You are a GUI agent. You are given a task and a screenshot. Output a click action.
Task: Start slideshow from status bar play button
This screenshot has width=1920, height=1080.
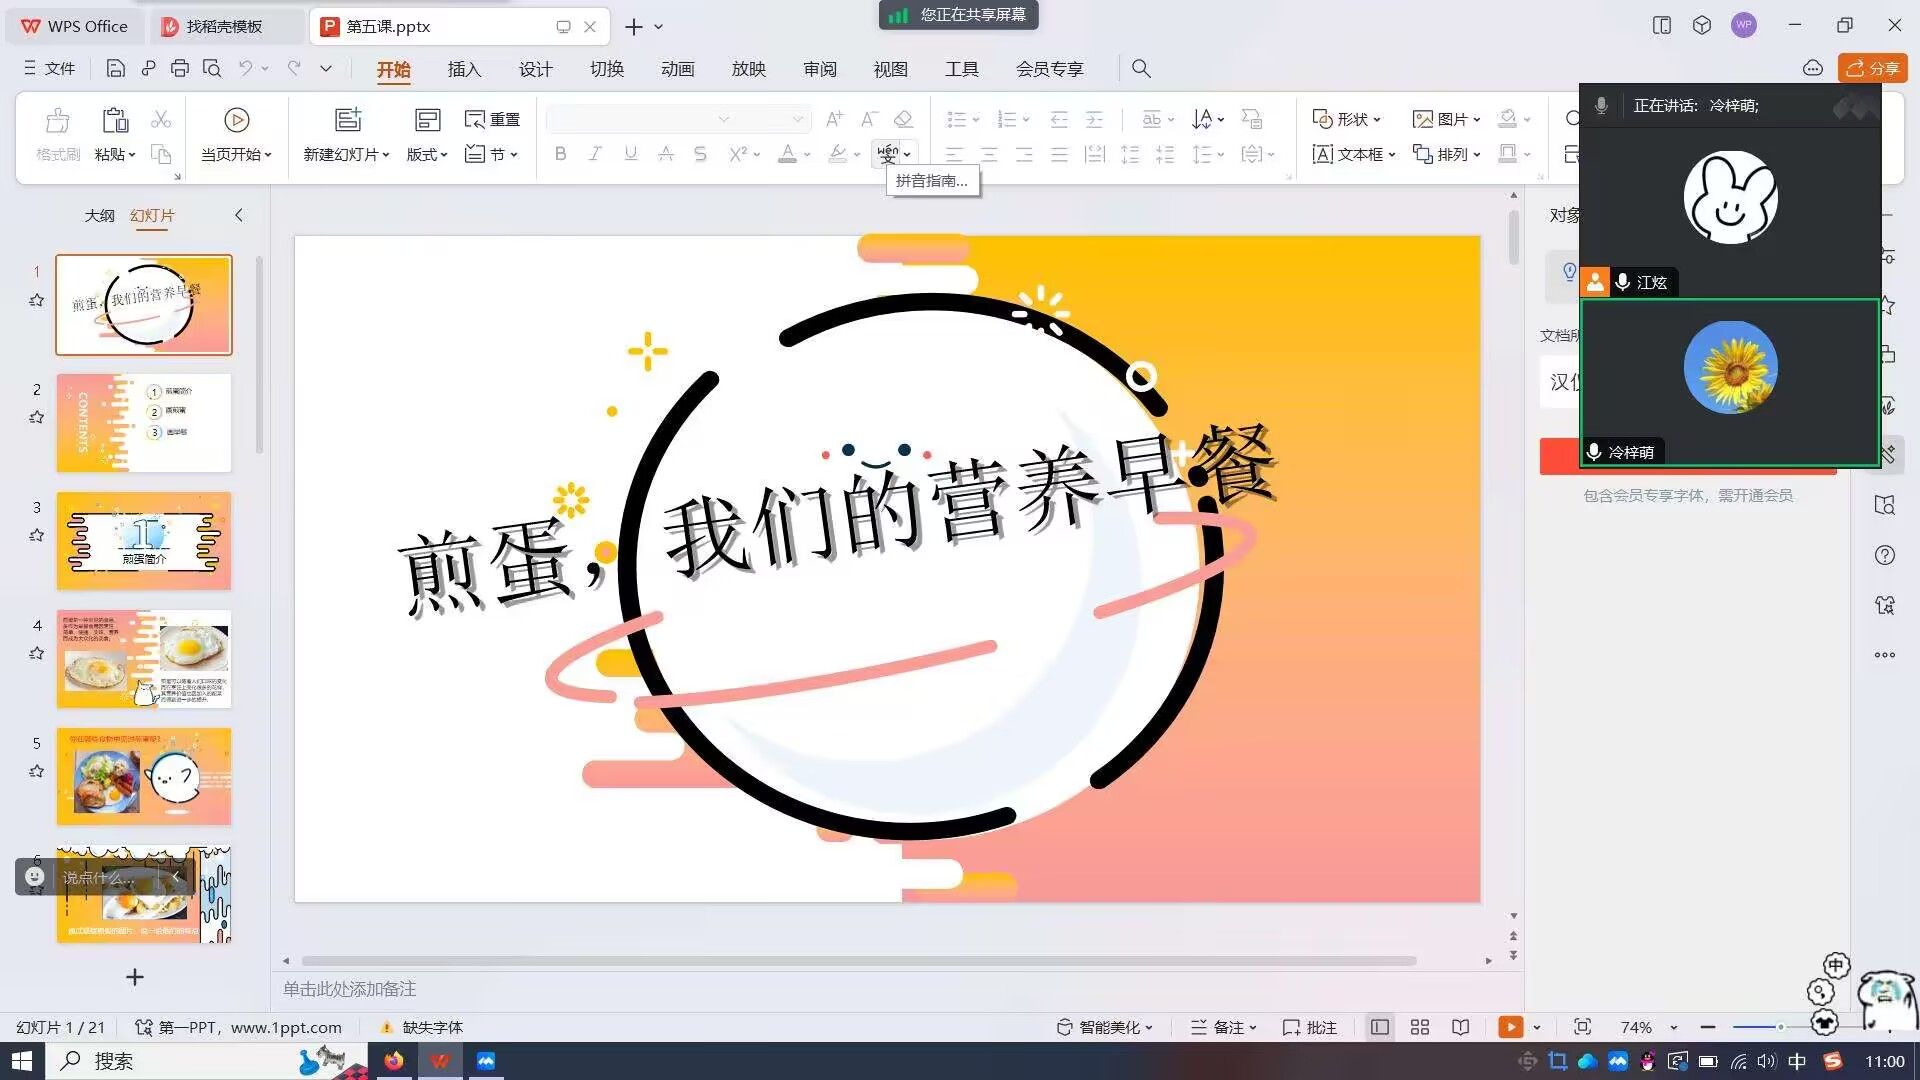click(1510, 1027)
